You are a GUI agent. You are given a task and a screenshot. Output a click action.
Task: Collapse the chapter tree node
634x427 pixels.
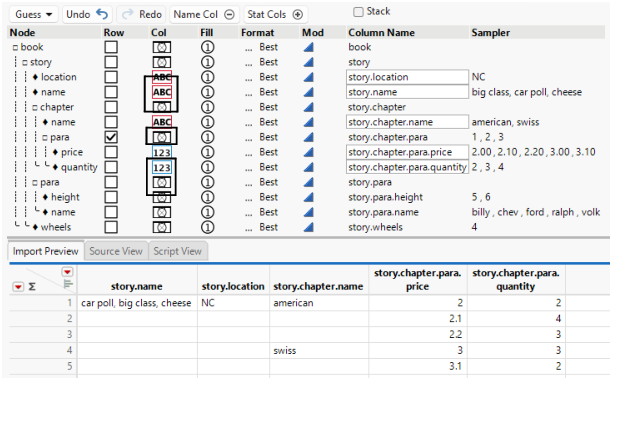pyautogui.click(x=35, y=108)
